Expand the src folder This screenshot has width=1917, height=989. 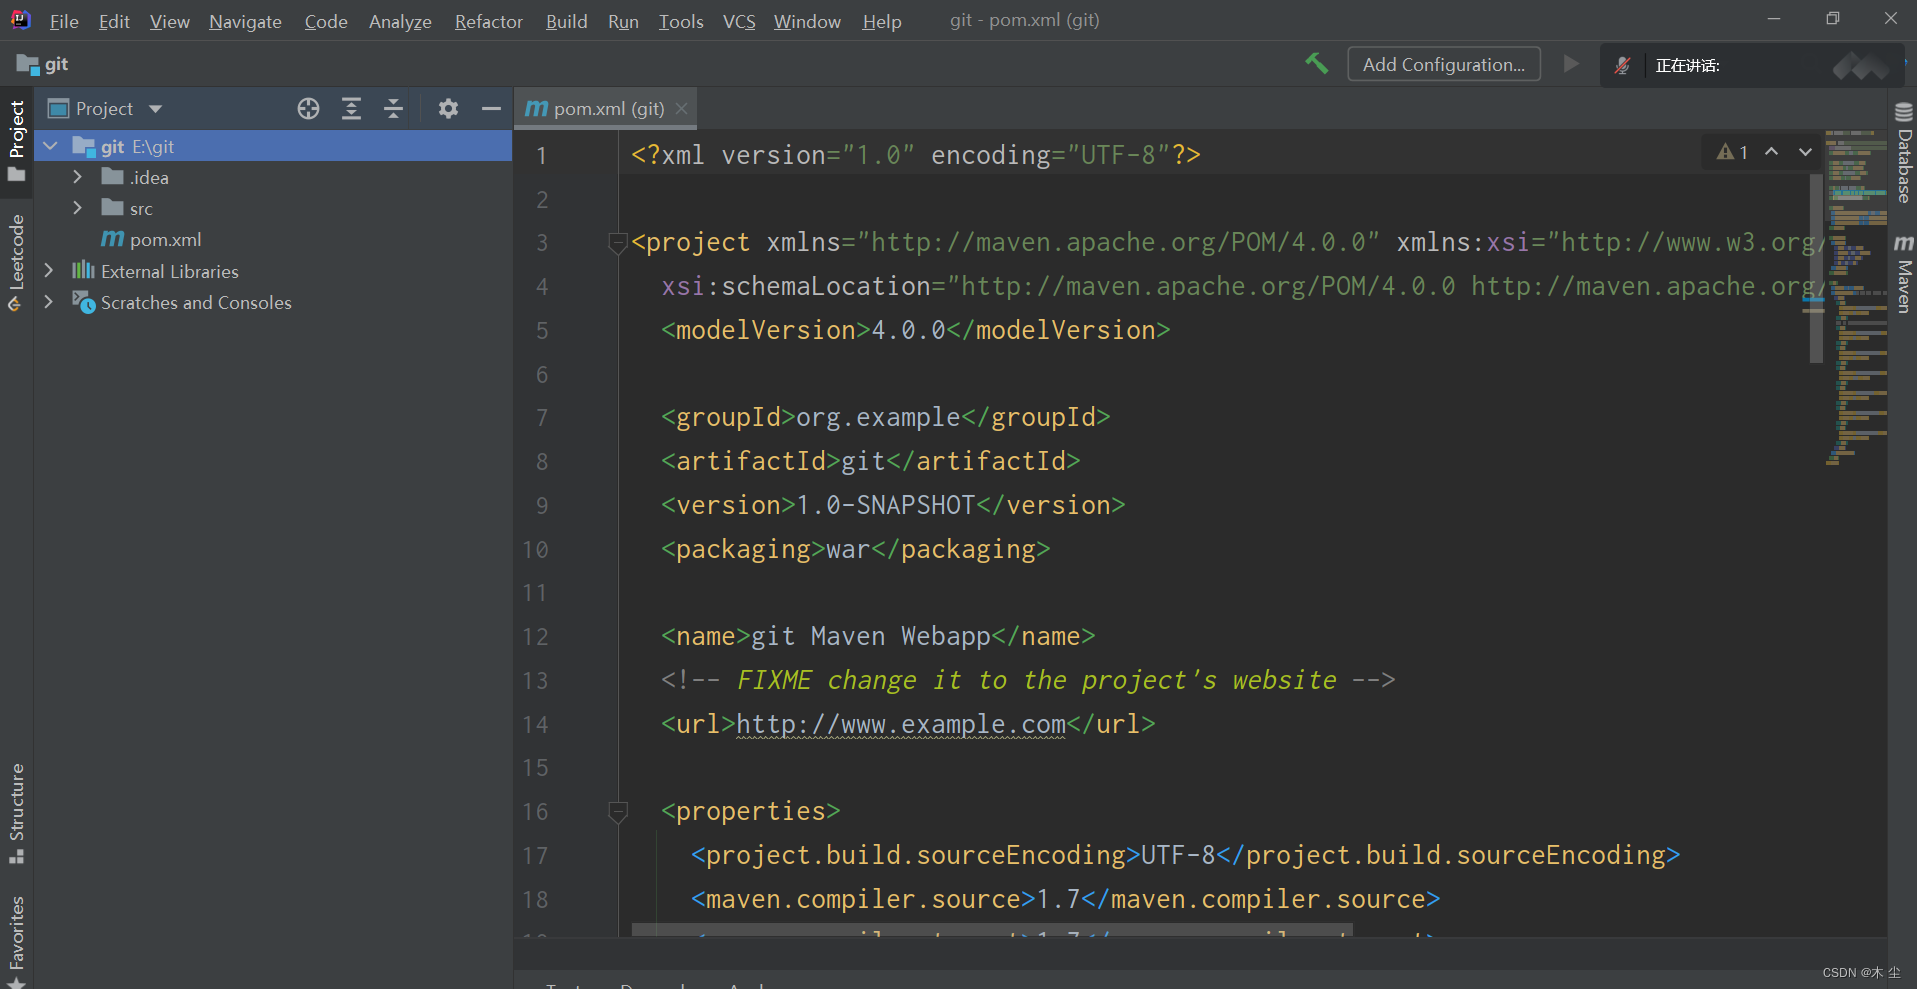(78, 208)
